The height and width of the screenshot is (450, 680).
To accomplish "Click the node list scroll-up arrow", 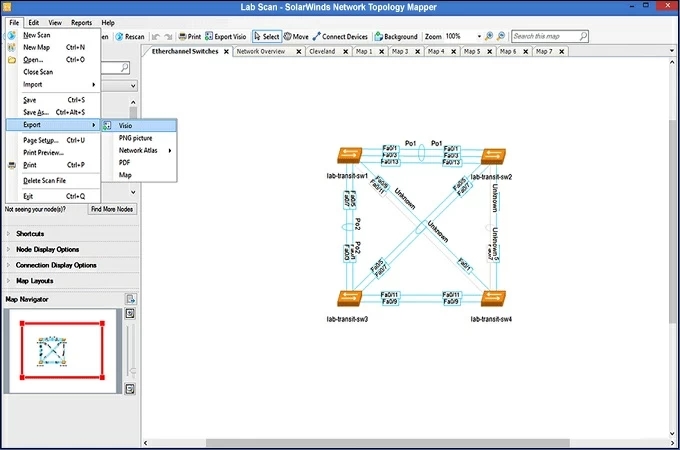I will click(x=133, y=102).
